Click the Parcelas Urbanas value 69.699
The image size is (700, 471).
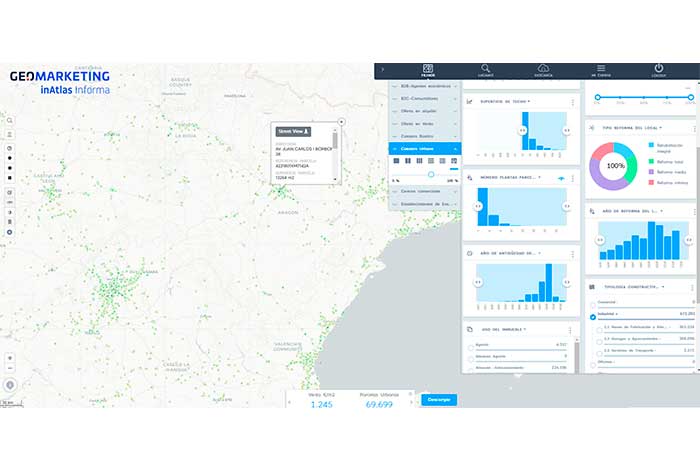click(379, 404)
